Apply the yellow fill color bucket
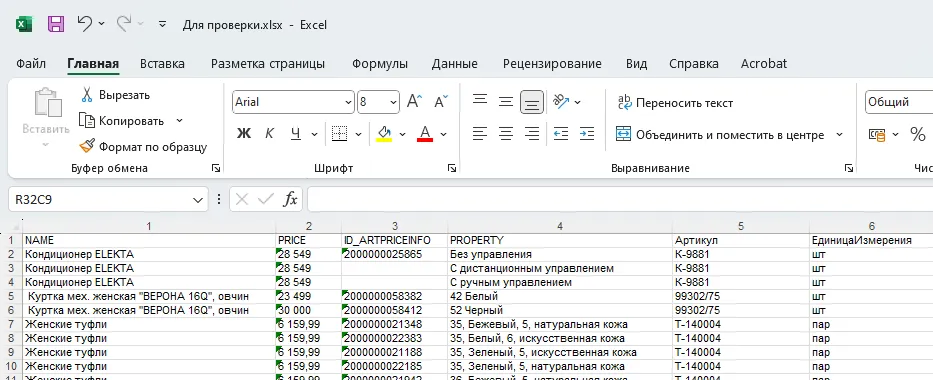This screenshot has height=380, width=933. pyautogui.click(x=384, y=134)
